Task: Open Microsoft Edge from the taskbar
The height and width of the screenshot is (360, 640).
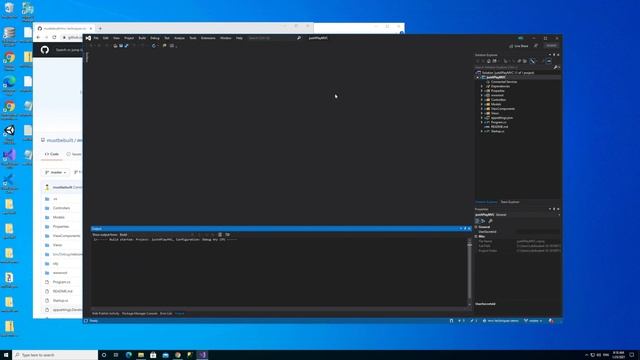Action: click(x=129, y=355)
